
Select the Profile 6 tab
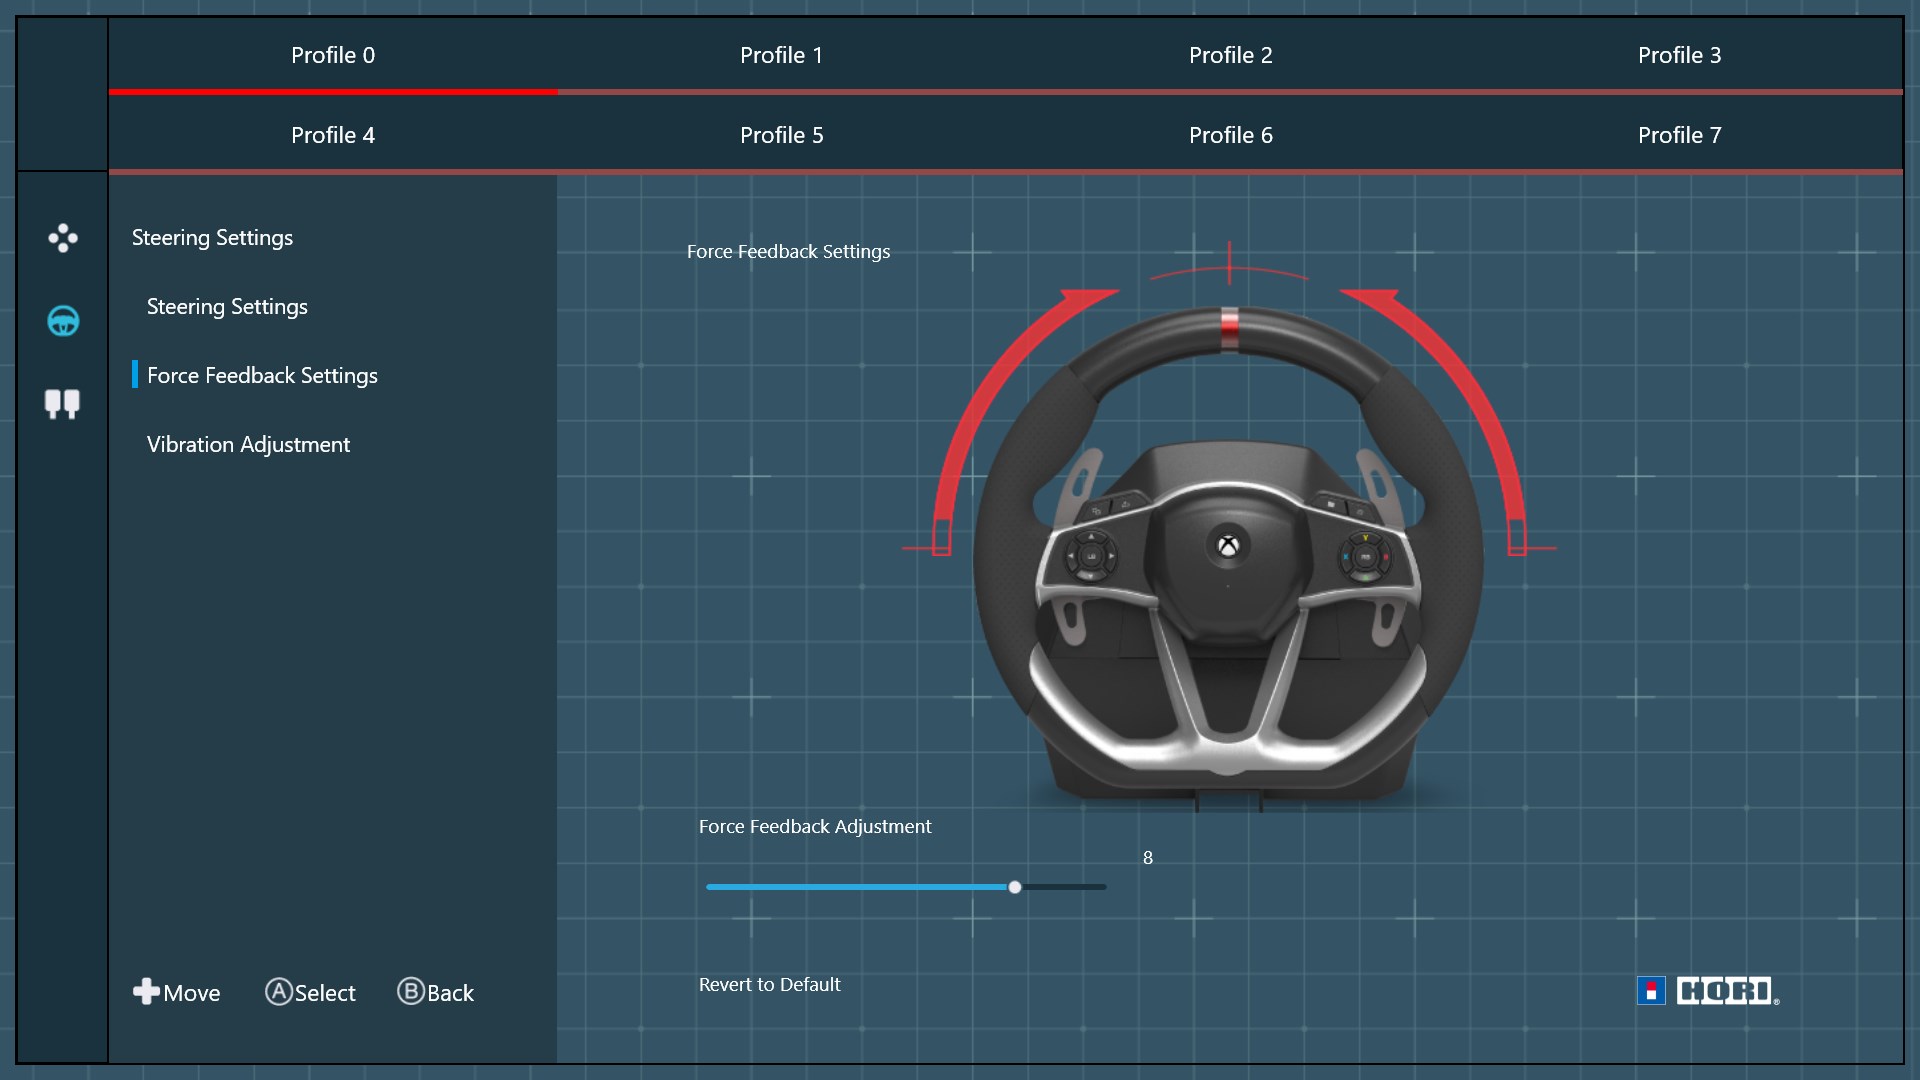[x=1230, y=135]
